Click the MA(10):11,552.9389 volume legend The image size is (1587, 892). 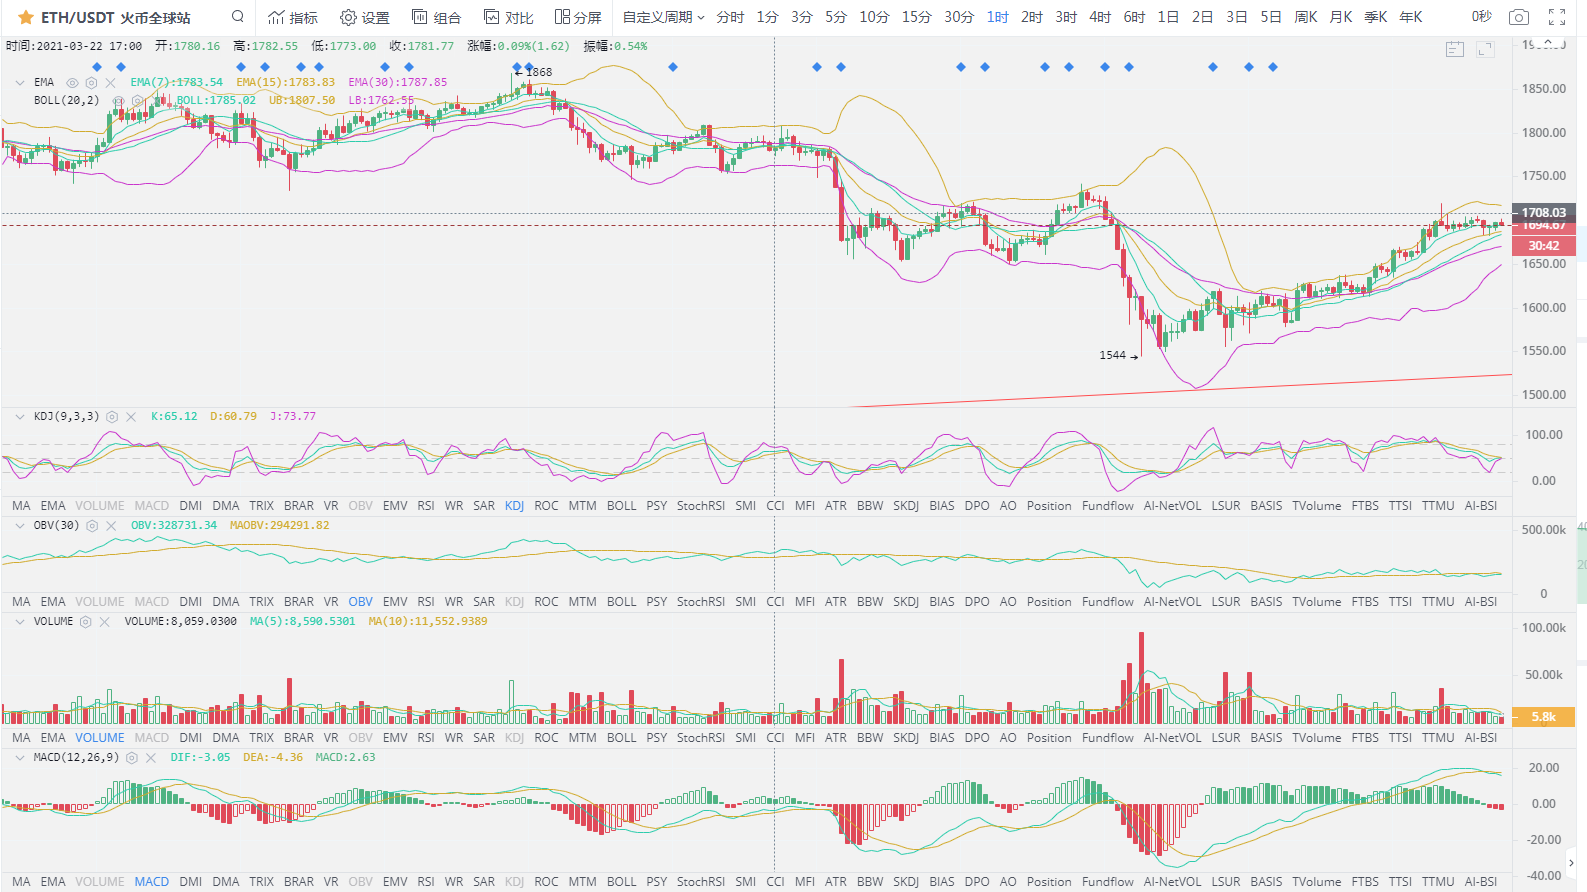coord(428,622)
